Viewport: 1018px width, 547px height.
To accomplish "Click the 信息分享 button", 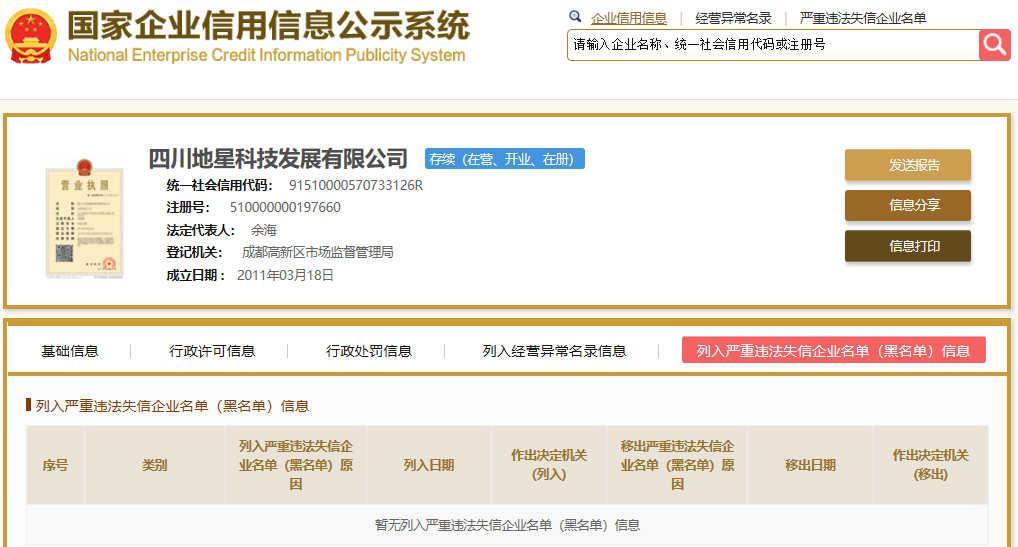I will (x=908, y=205).
